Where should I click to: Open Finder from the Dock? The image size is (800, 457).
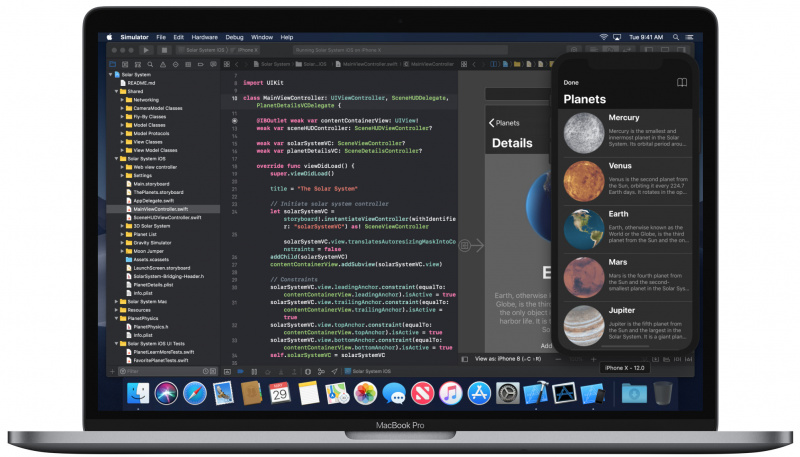(138, 393)
